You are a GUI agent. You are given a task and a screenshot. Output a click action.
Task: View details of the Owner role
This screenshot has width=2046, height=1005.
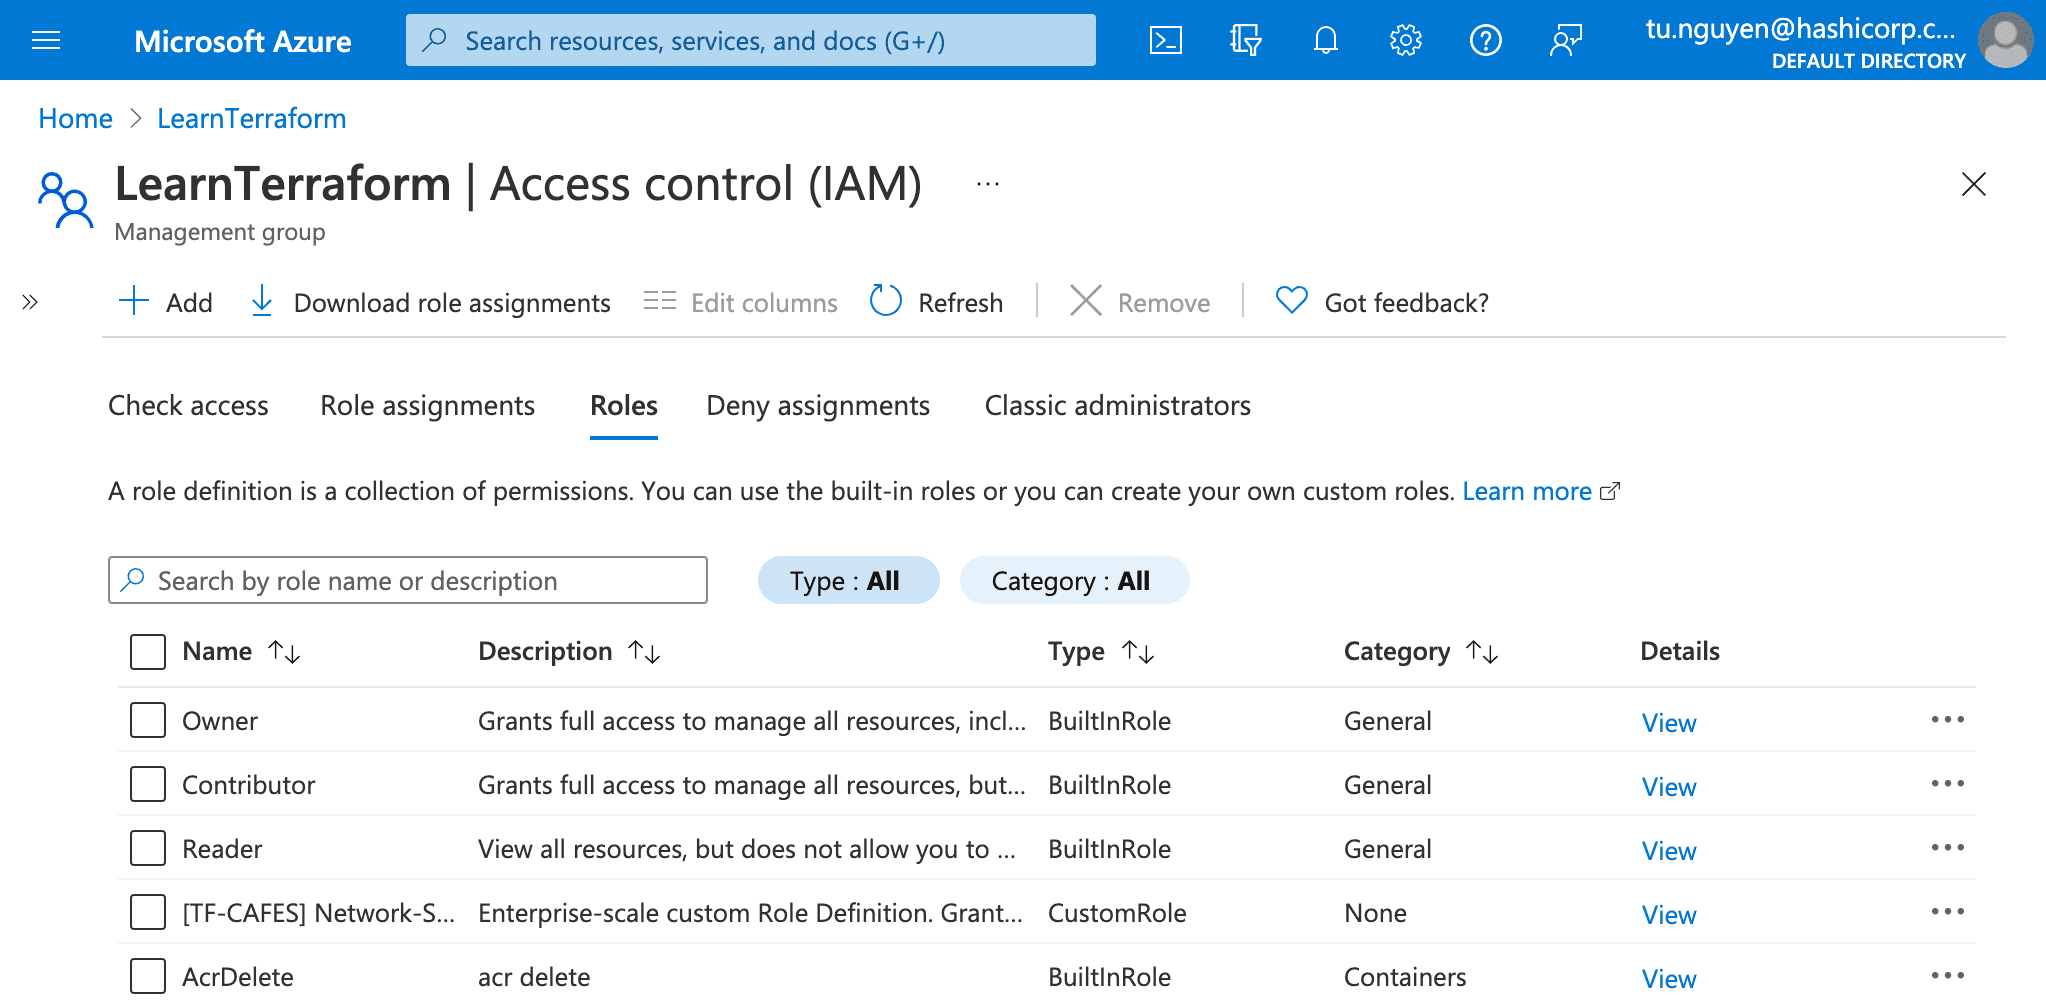(1669, 722)
